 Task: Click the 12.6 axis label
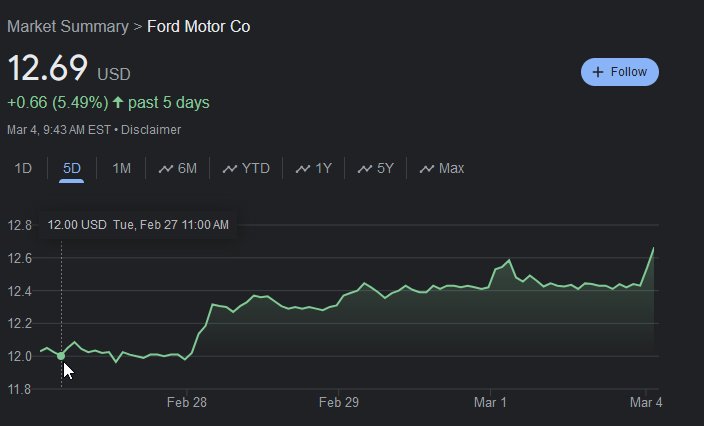tap(20, 258)
